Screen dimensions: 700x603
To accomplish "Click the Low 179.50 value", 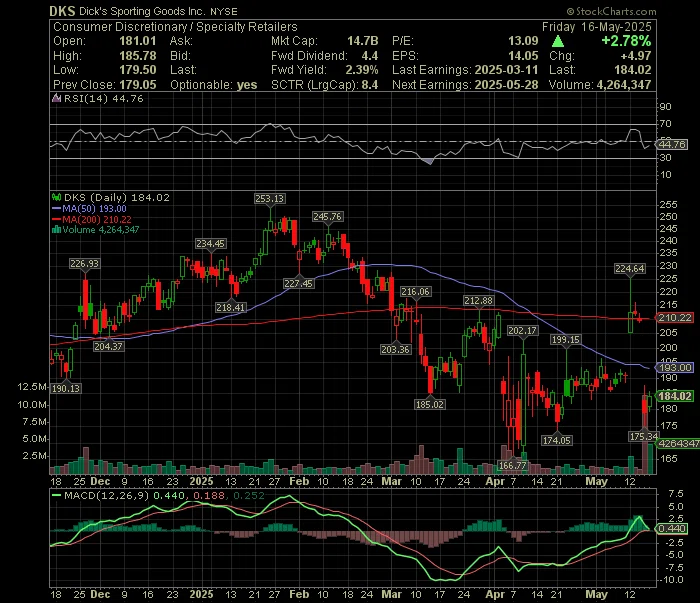I will pyautogui.click(x=138, y=70).
